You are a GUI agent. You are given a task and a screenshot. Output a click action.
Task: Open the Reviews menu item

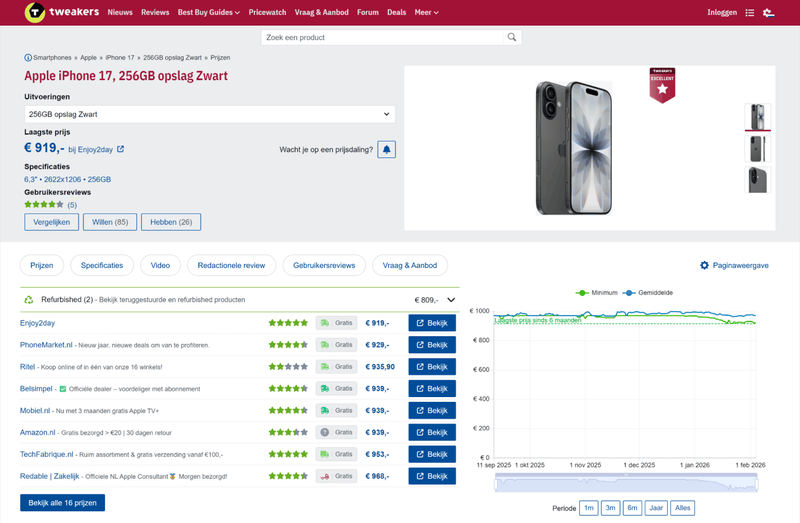coord(155,12)
